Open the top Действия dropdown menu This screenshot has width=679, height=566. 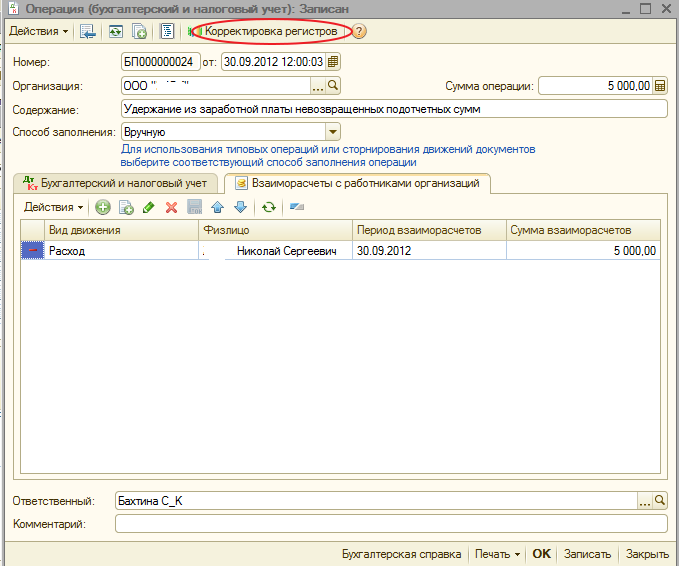point(39,31)
